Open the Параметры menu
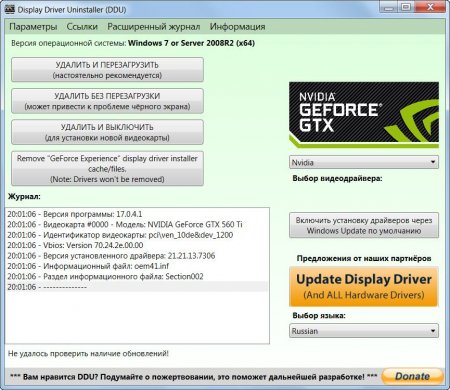The height and width of the screenshot is (390, 450). (x=33, y=27)
